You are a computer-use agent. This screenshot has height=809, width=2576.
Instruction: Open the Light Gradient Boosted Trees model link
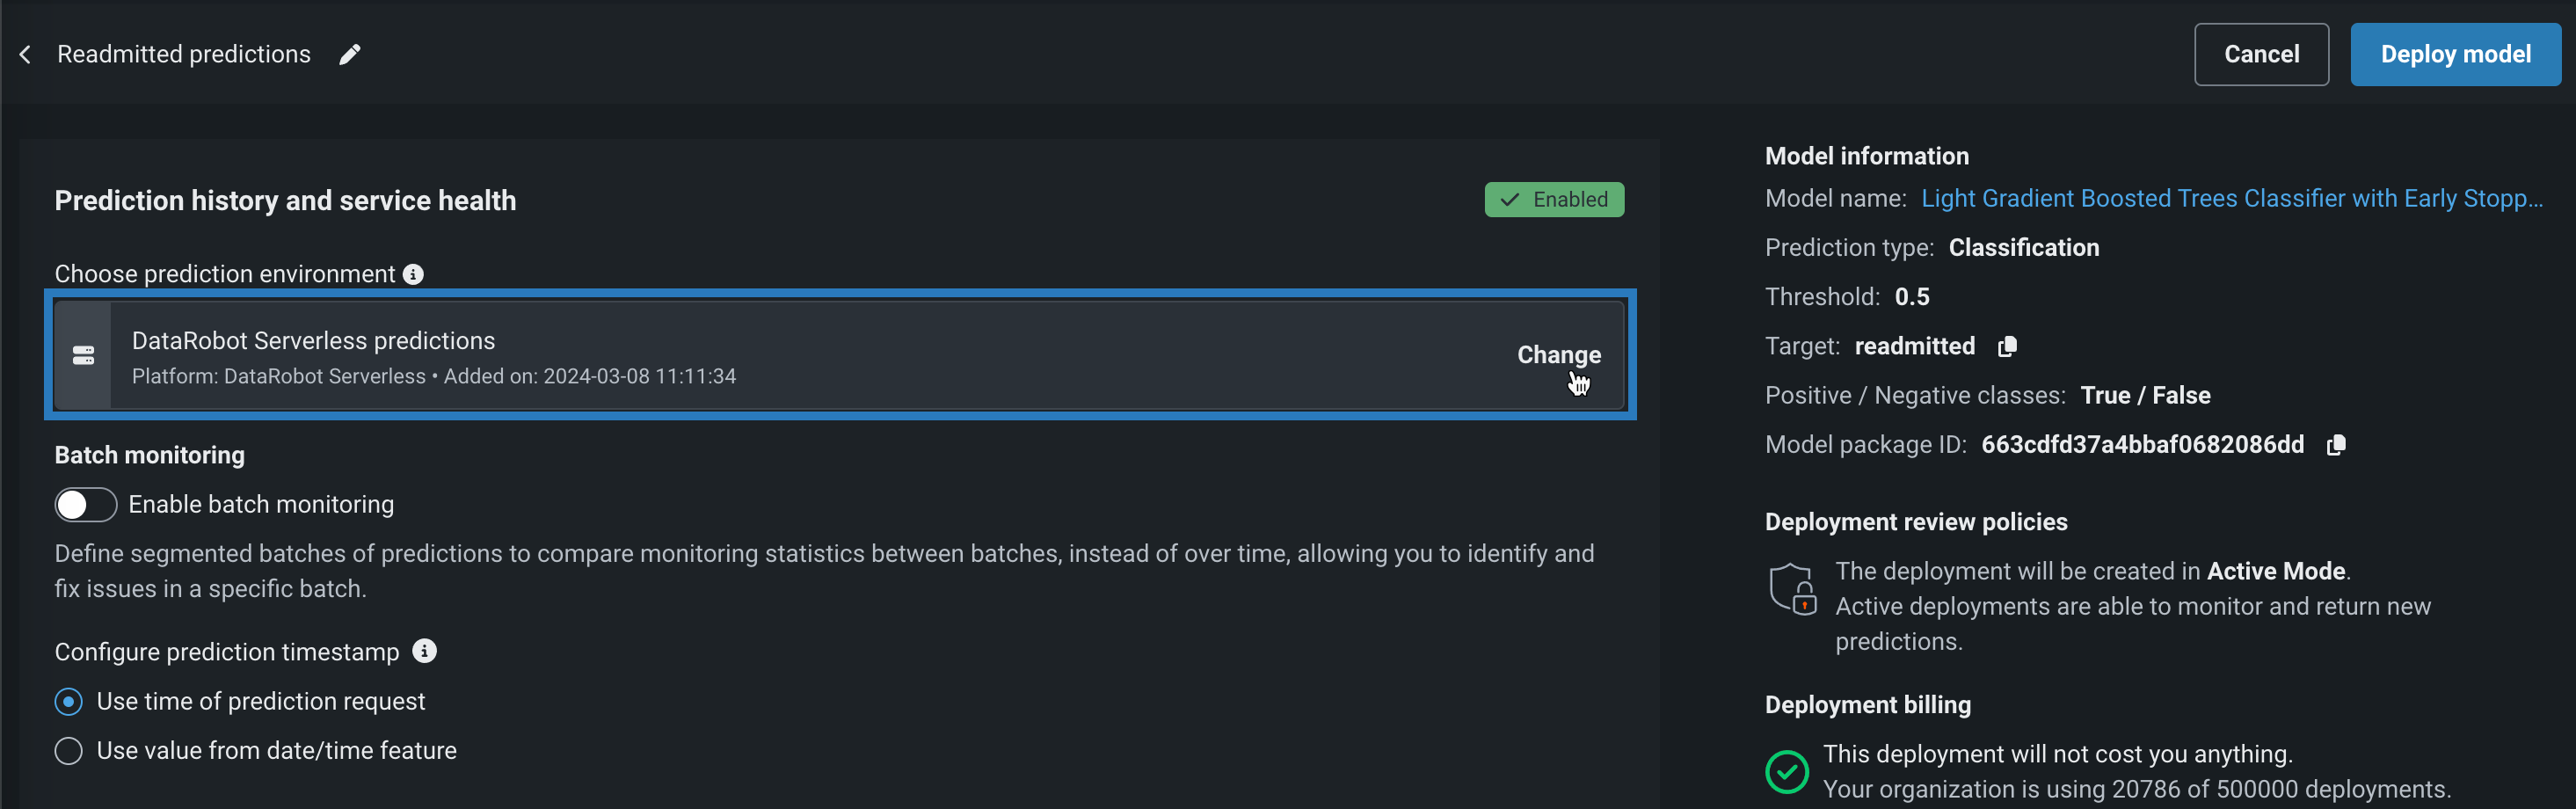click(x=2231, y=198)
